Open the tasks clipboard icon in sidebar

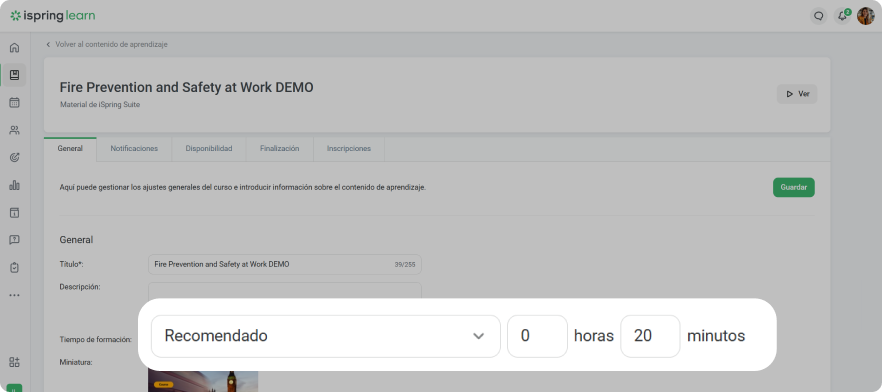pos(15,268)
